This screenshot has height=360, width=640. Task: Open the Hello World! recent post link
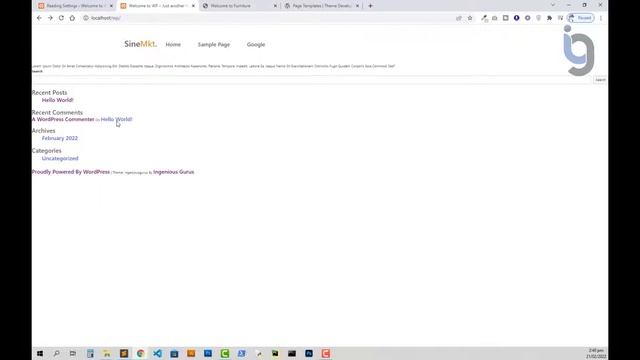(58, 100)
